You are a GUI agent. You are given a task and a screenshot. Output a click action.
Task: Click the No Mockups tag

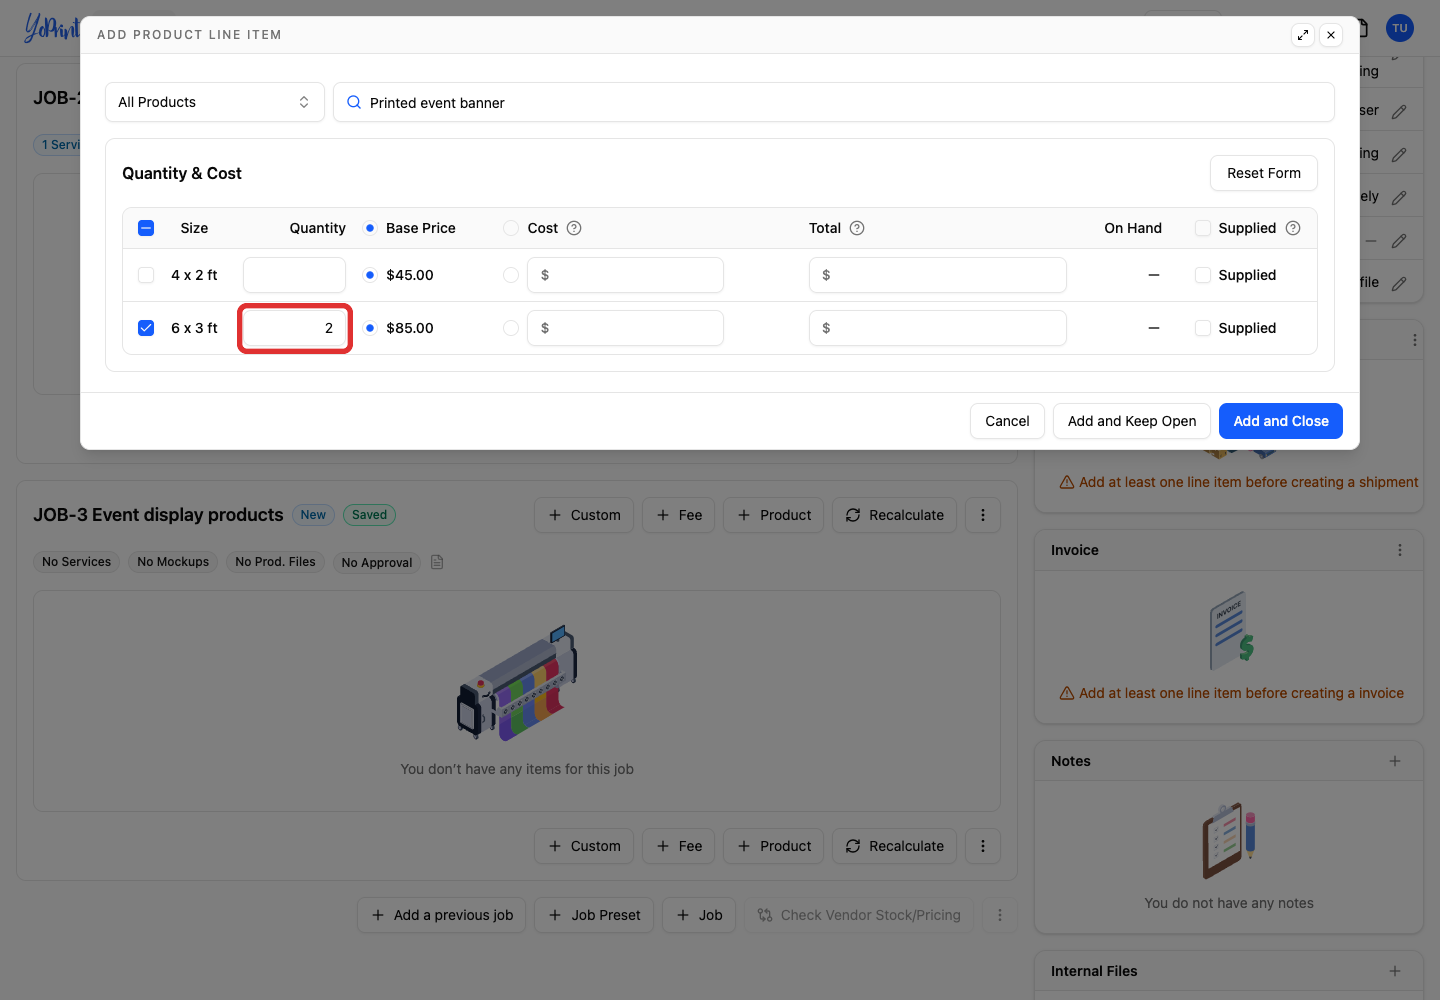173,562
